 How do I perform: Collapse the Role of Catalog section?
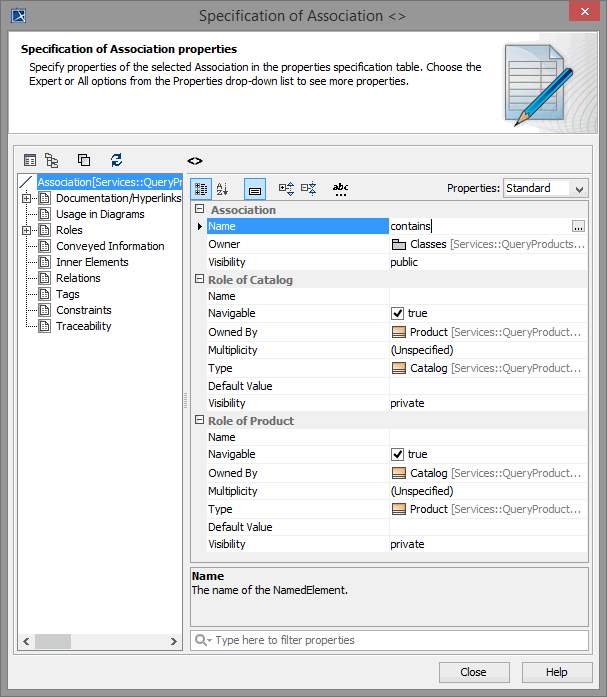(x=199, y=280)
